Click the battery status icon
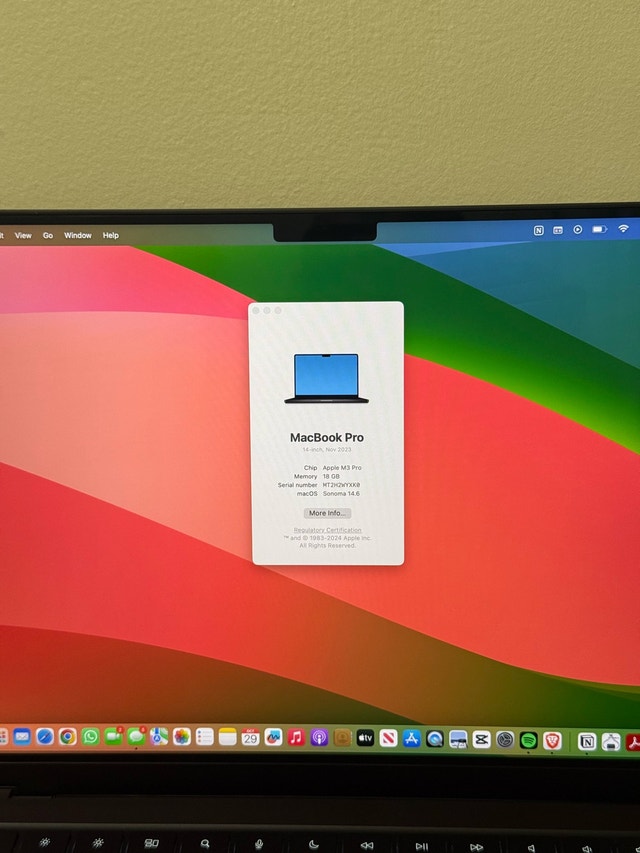The height and width of the screenshot is (853, 640). [x=599, y=230]
